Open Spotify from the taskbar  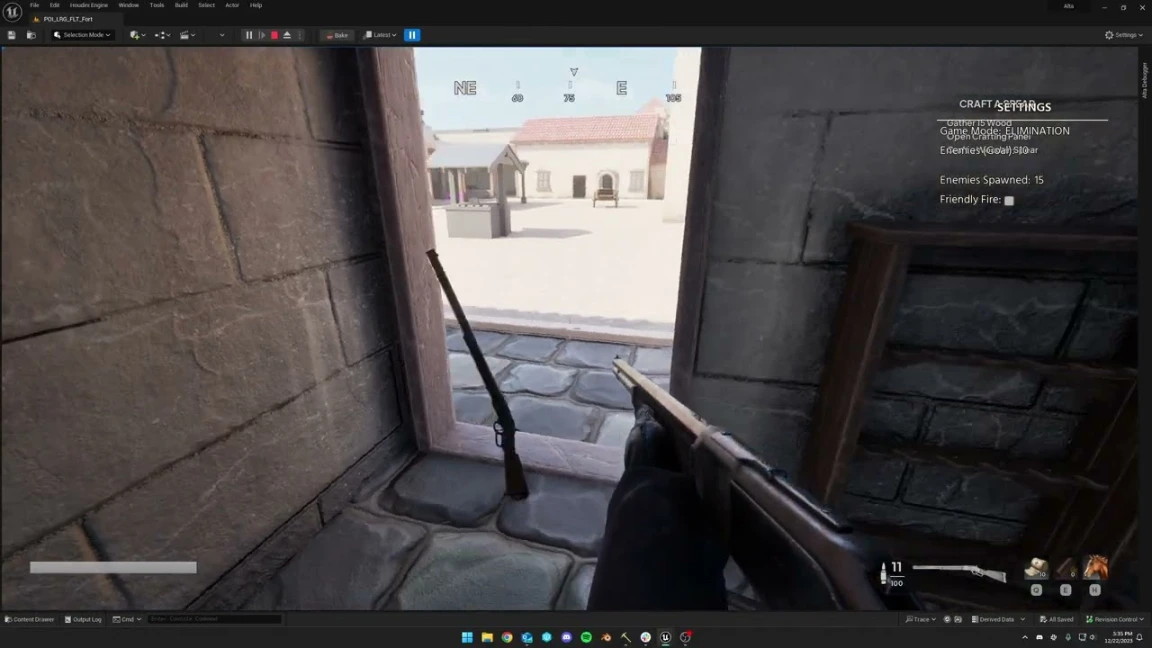(x=586, y=637)
